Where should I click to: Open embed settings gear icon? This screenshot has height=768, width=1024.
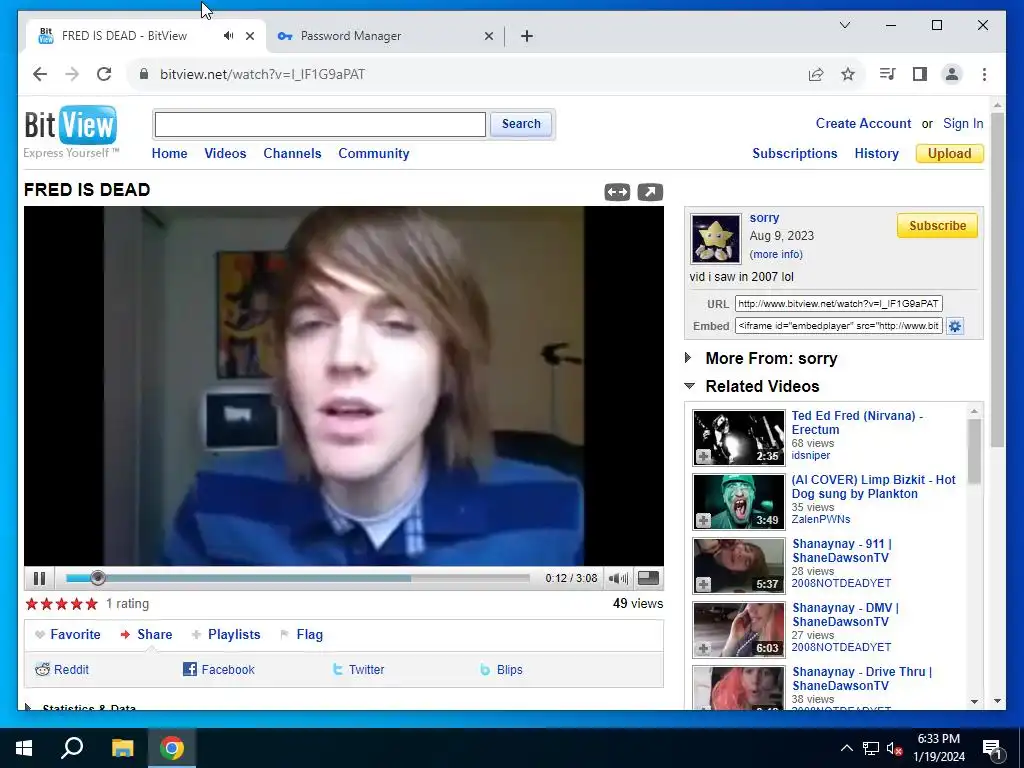click(x=955, y=326)
